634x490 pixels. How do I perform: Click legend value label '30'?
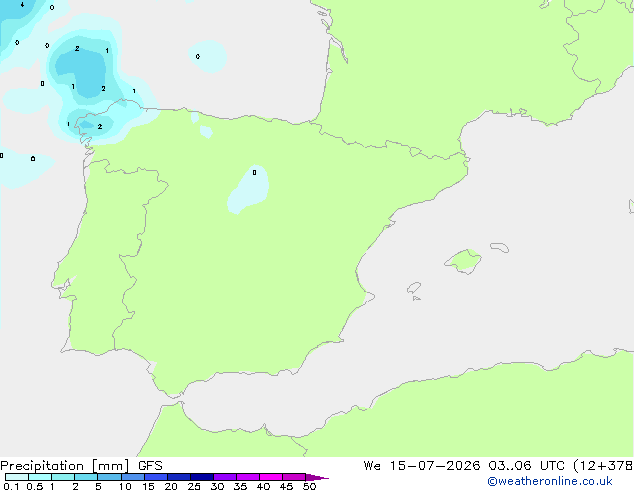click(217, 486)
